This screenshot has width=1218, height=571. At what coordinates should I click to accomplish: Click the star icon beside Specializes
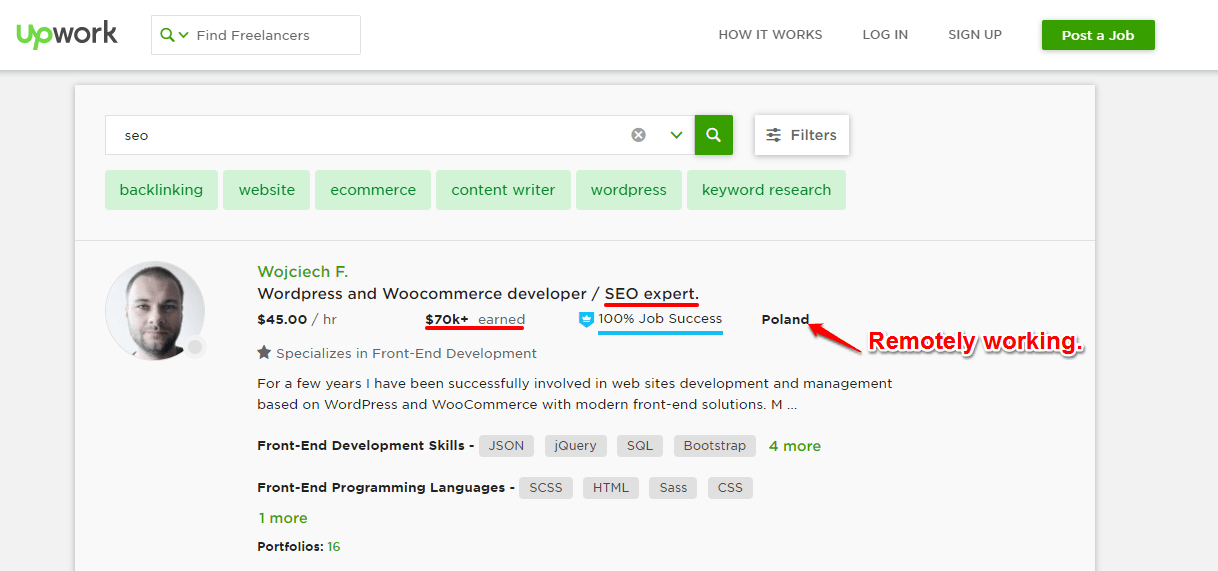pyautogui.click(x=264, y=353)
